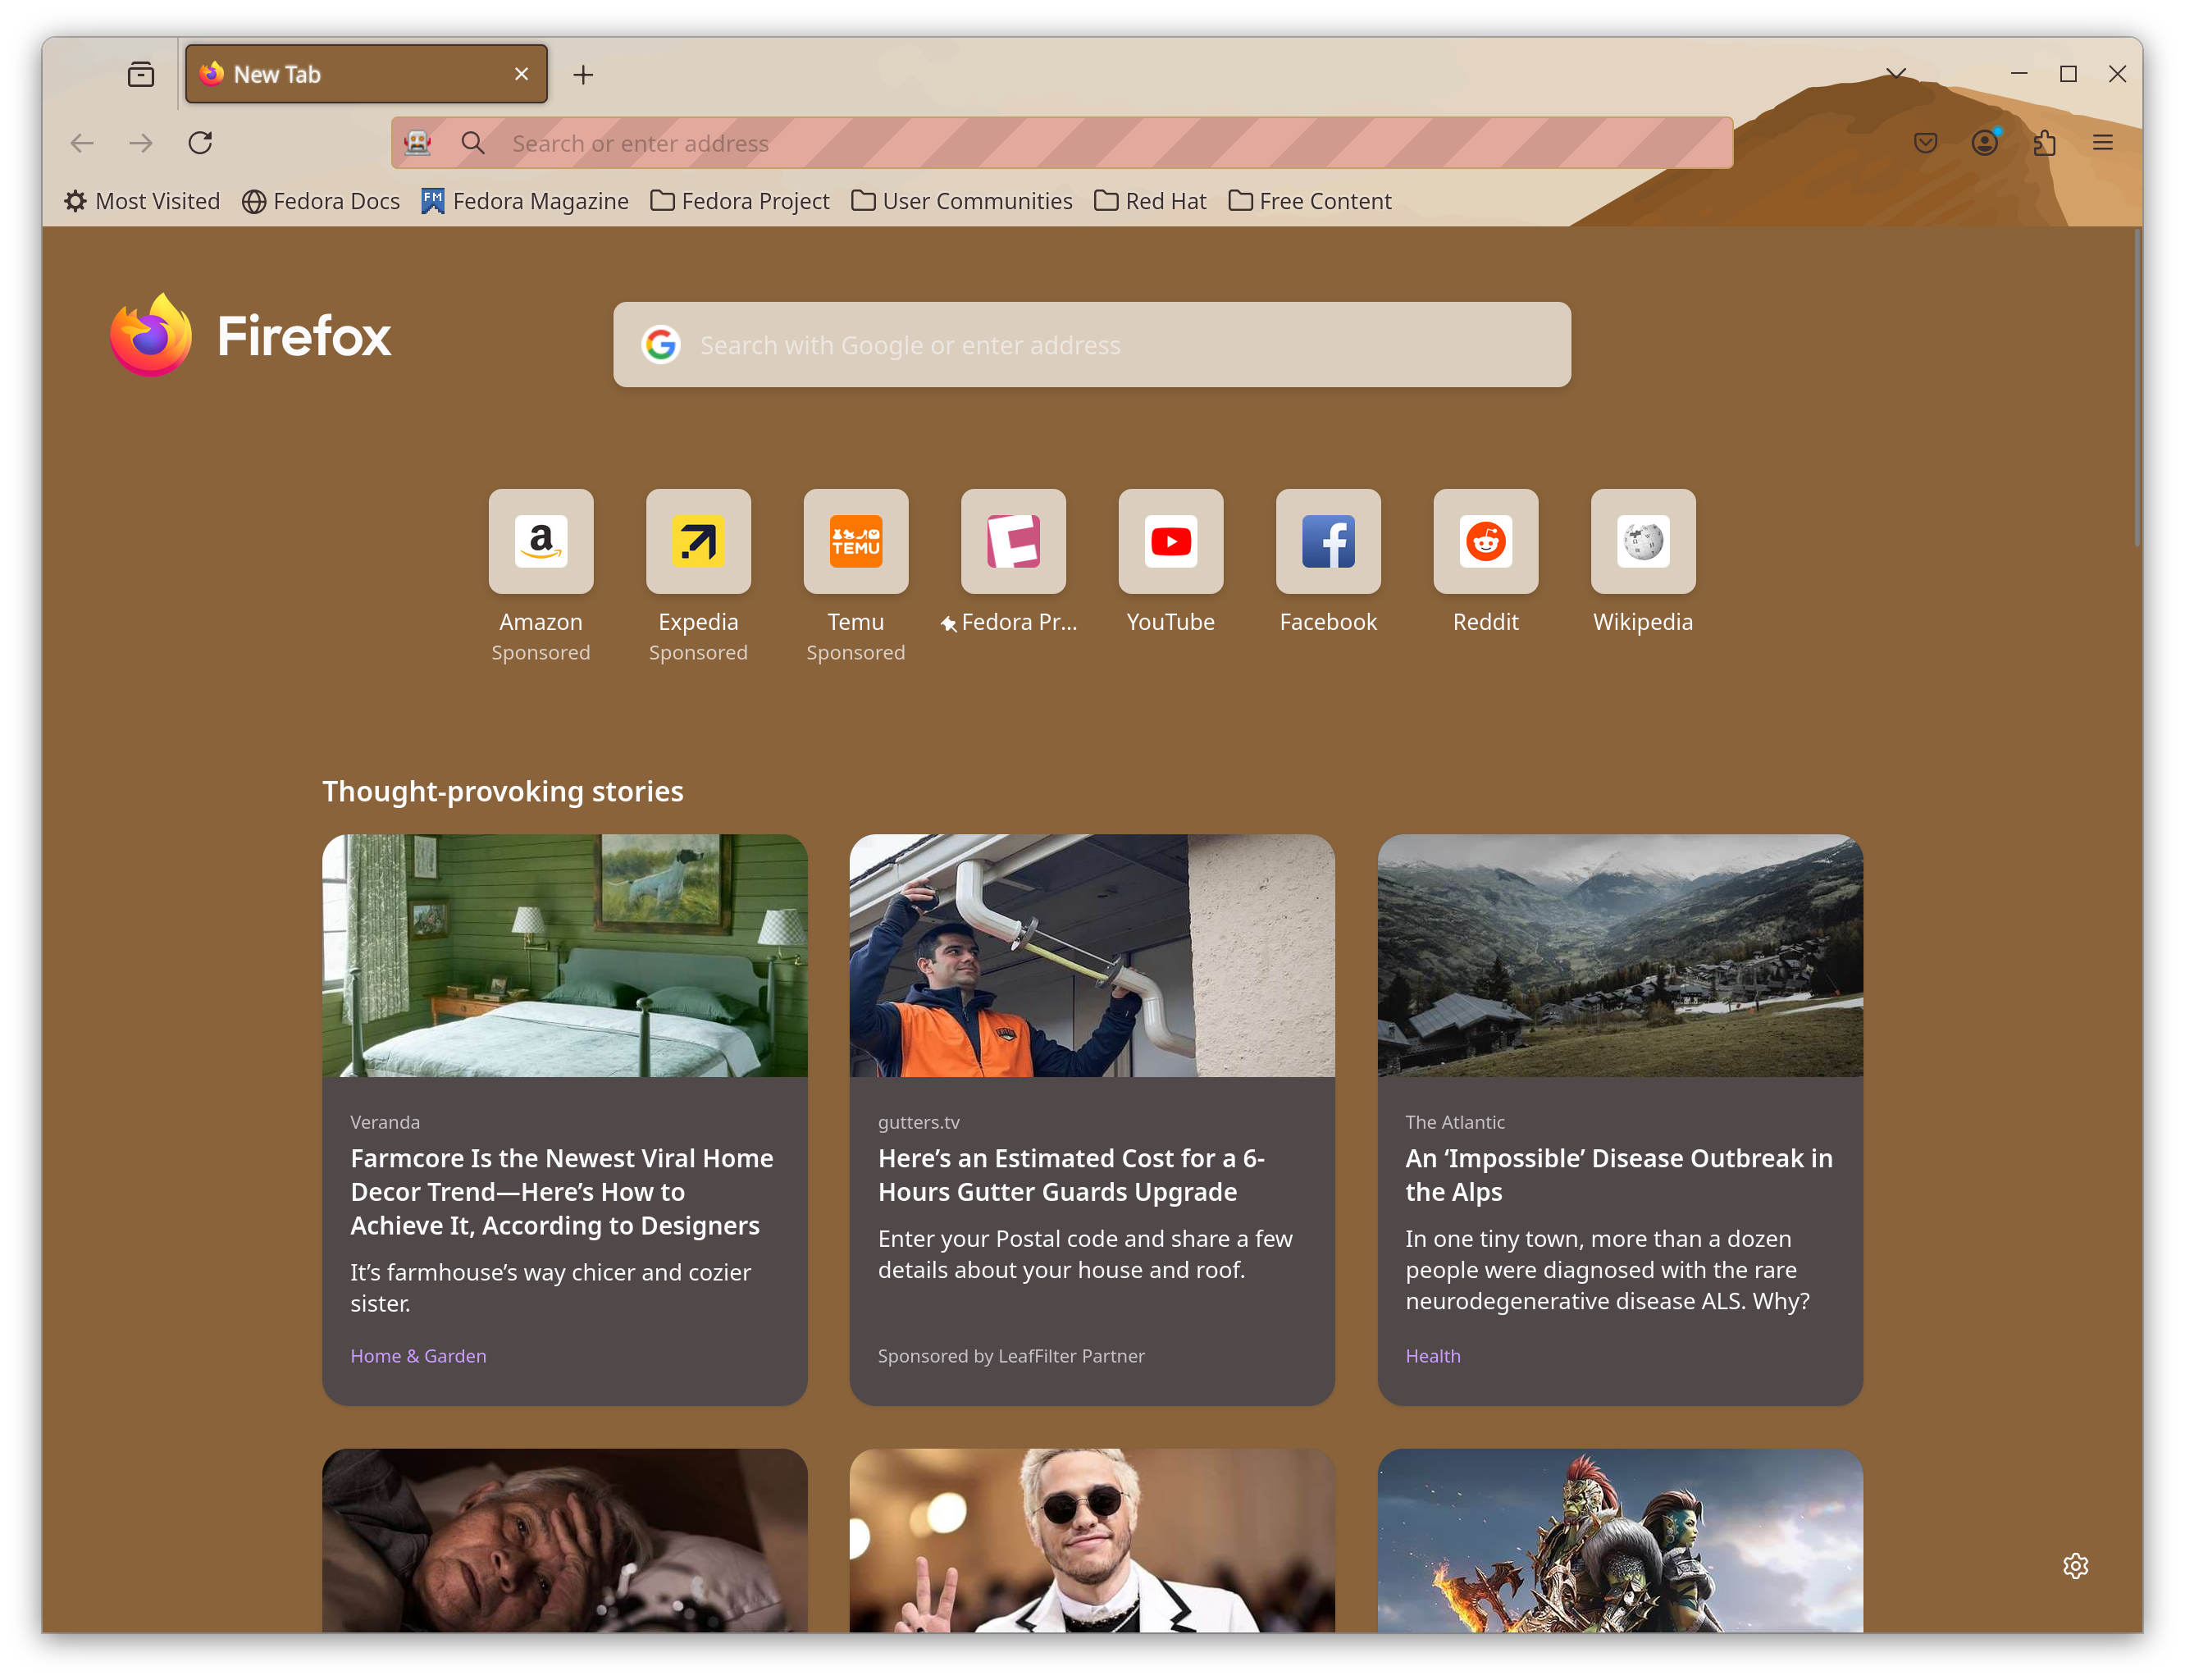Click the robot icon in the address bar

[x=418, y=143]
